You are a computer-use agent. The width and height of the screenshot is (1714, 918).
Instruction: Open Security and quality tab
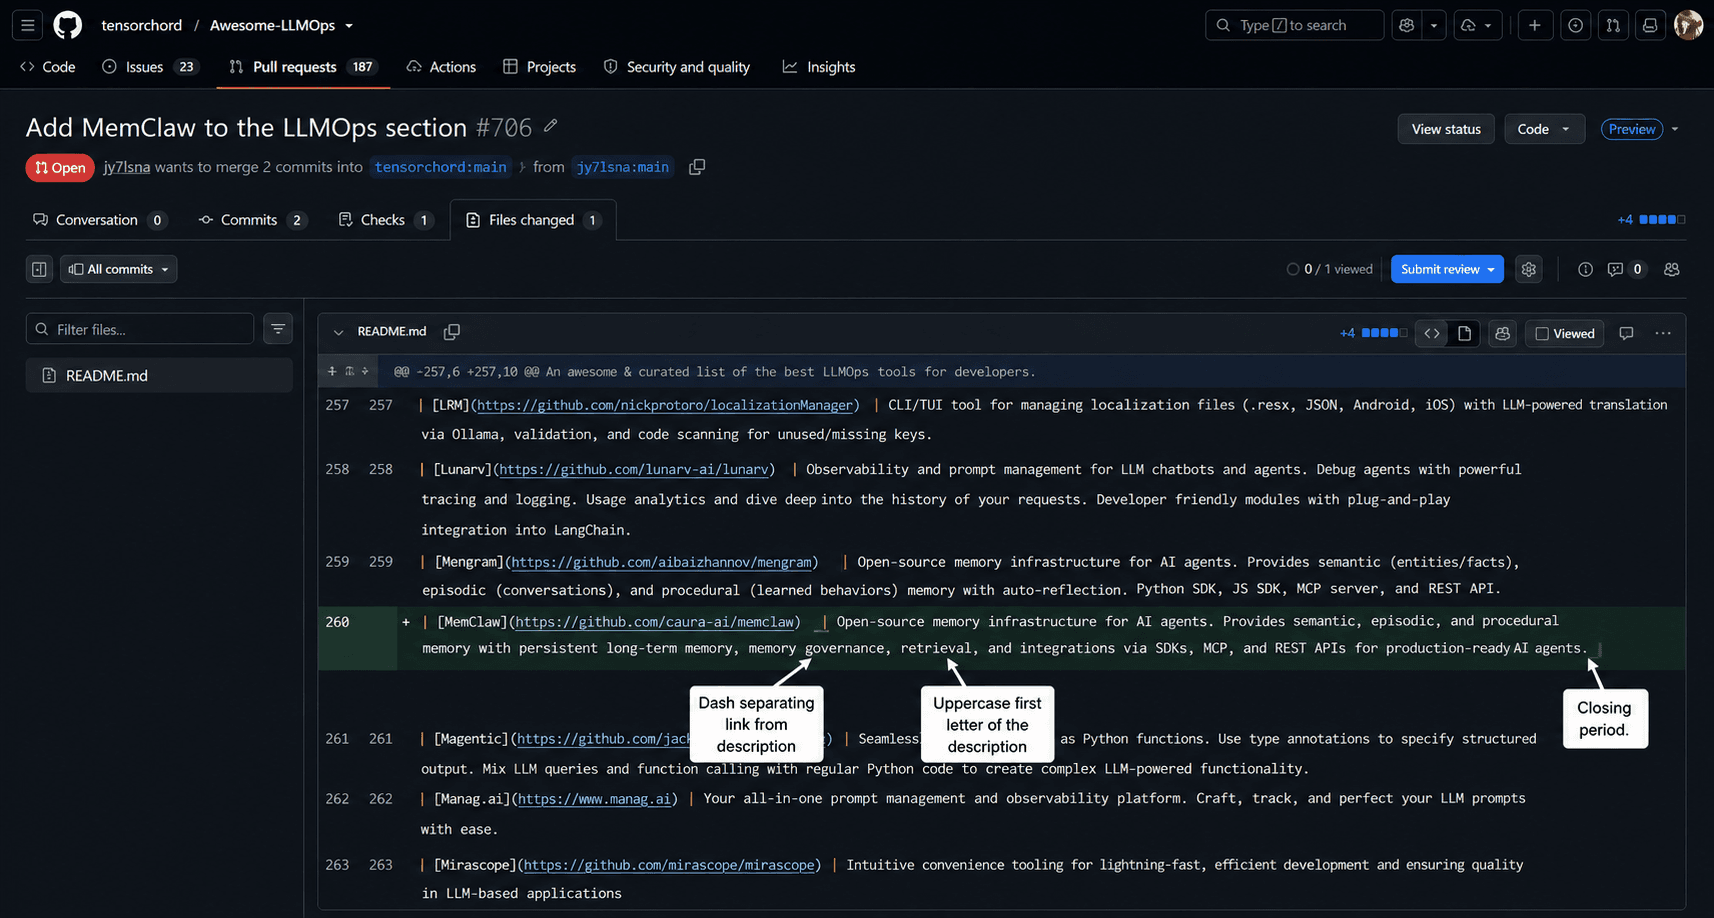pos(677,67)
